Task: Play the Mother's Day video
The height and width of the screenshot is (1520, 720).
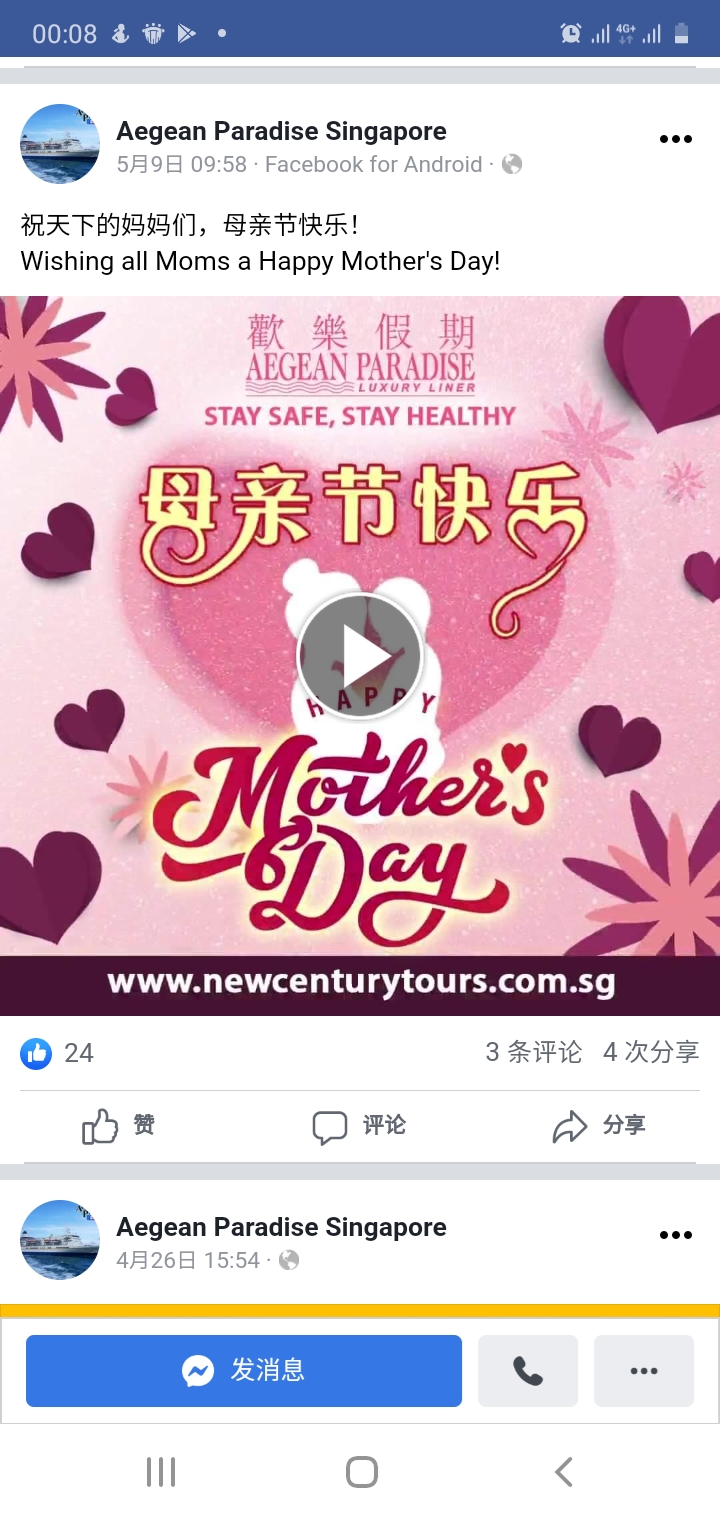Action: click(360, 656)
